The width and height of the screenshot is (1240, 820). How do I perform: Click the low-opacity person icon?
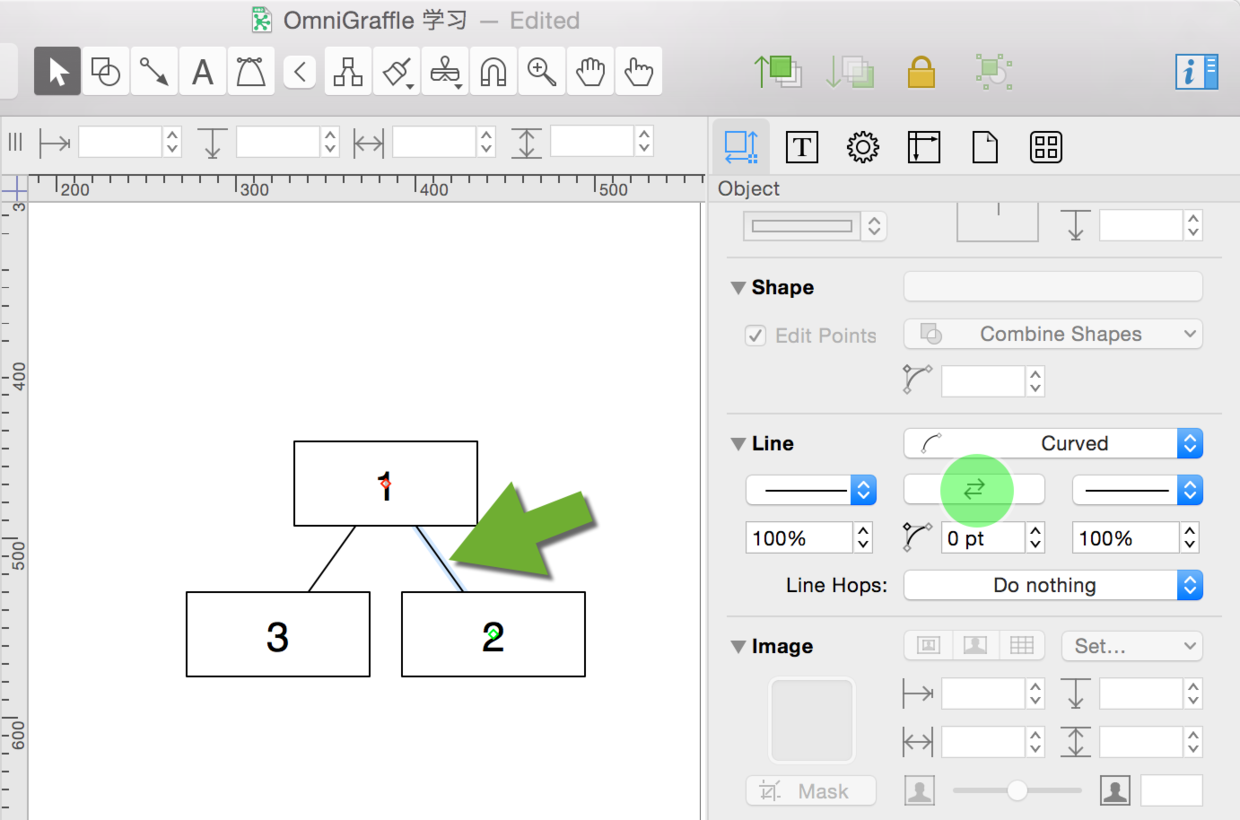click(919, 791)
